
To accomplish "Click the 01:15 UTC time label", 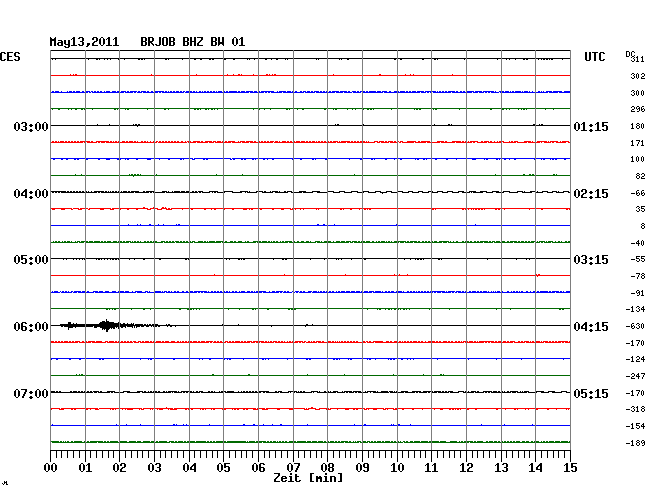I will (591, 126).
